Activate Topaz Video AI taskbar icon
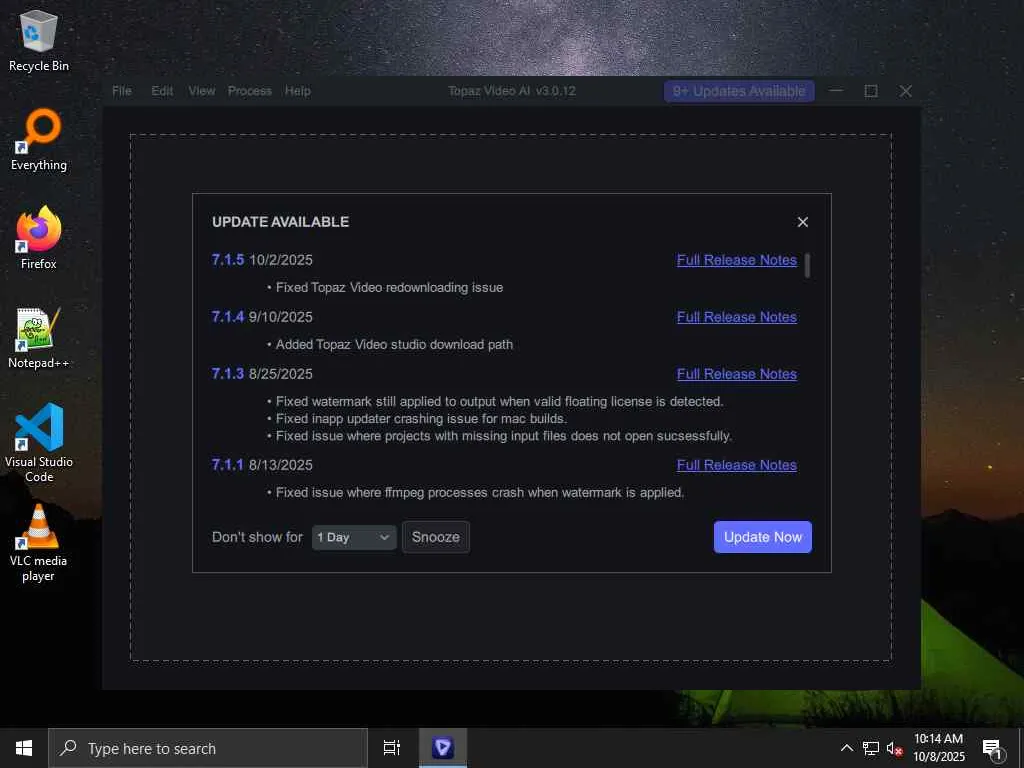The width and height of the screenshot is (1024, 768). (x=443, y=748)
